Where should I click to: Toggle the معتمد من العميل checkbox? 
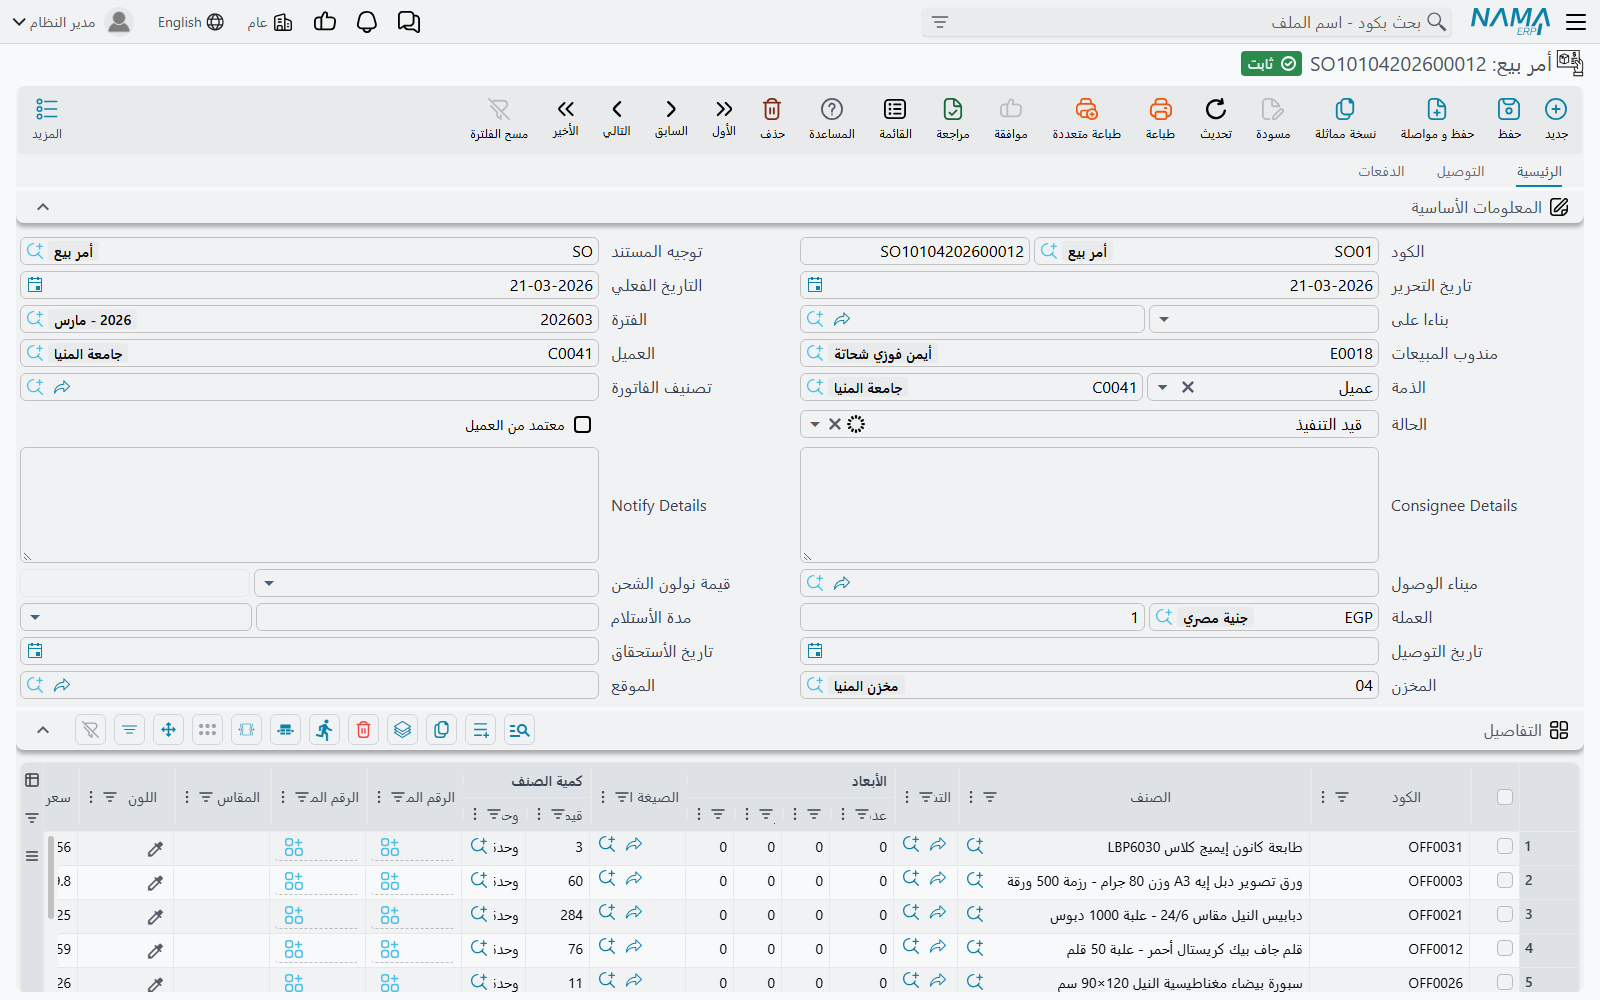[x=583, y=425]
